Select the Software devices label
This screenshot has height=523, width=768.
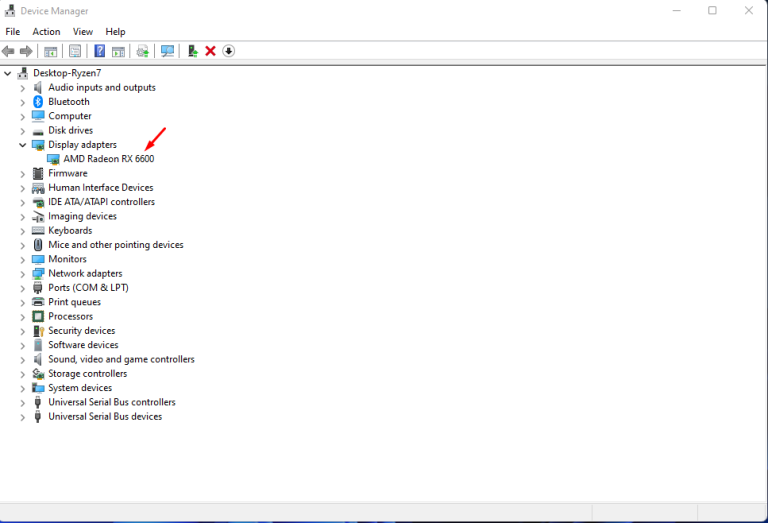83,345
